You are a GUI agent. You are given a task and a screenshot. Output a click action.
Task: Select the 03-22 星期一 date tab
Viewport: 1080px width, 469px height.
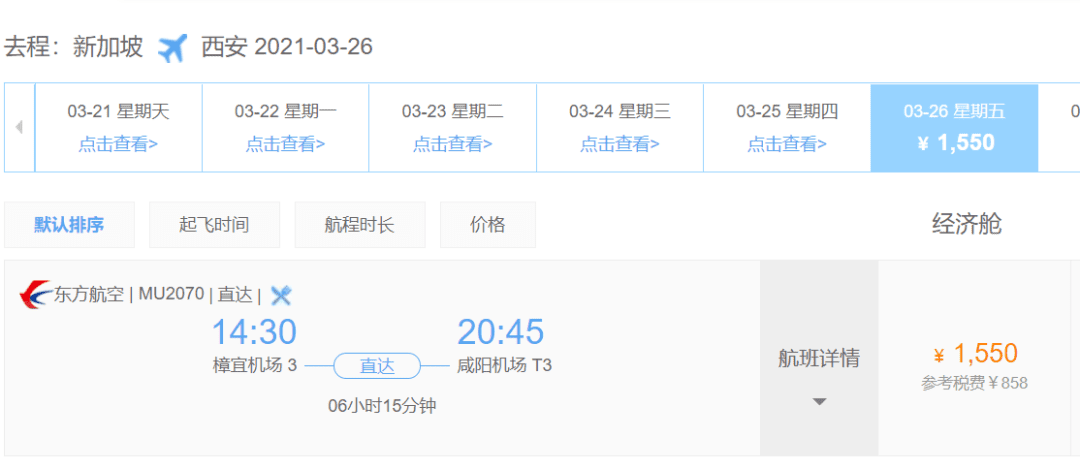point(286,127)
